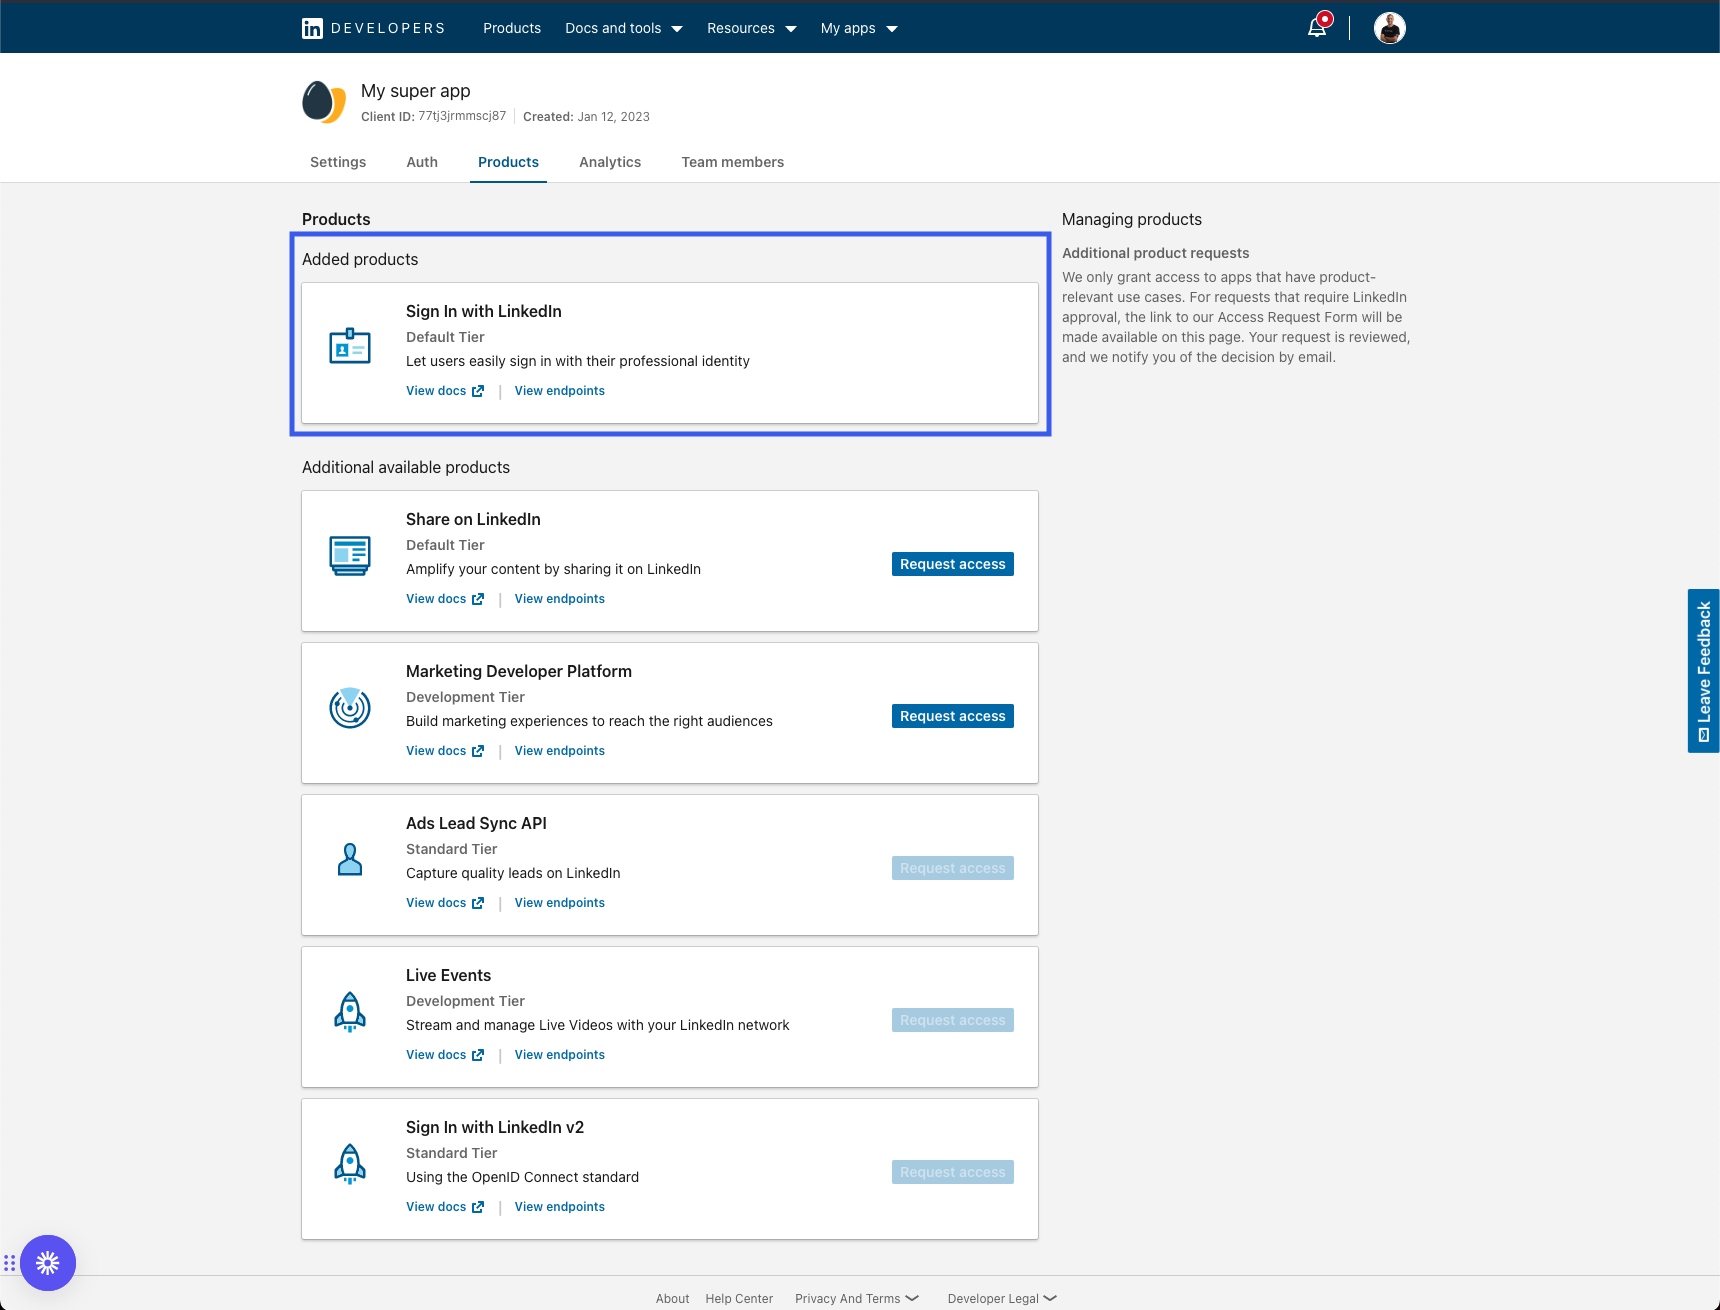Click the Share on LinkedIn product title
Viewport: 1720px width, 1310px height.
(x=473, y=519)
